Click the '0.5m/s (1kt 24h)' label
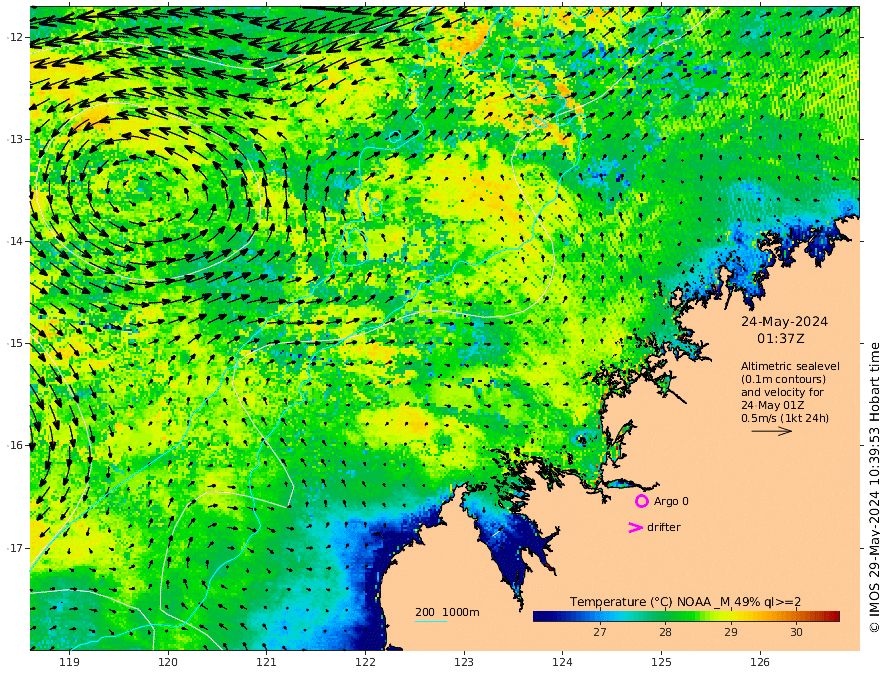This screenshot has height=680, width=880. pos(785,418)
